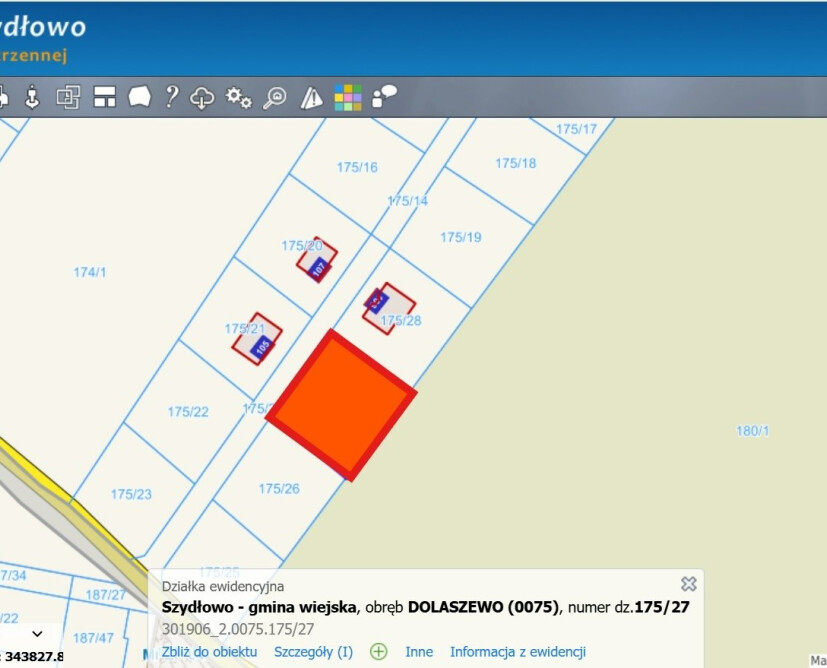Click the cloud download icon
Screen dimensions: 827x668
(x=203, y=97)
